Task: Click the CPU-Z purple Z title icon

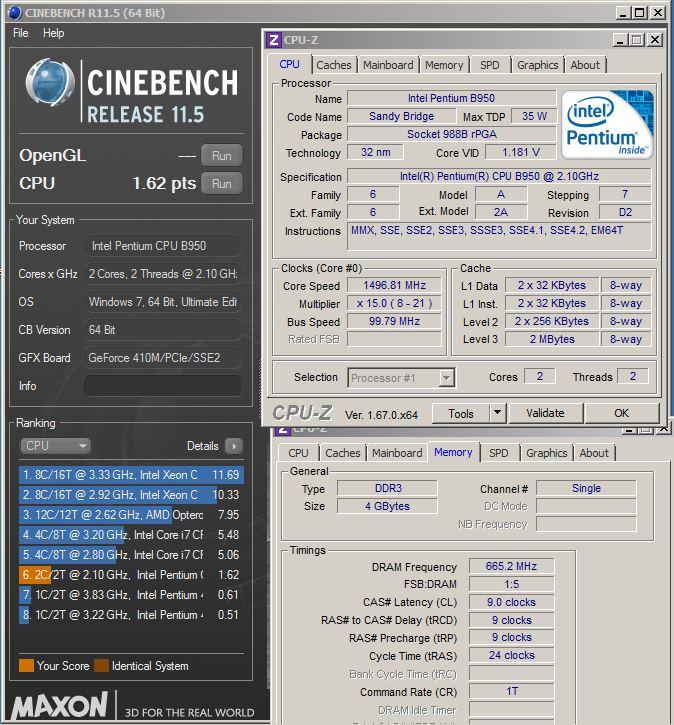Action: (274, 40)
